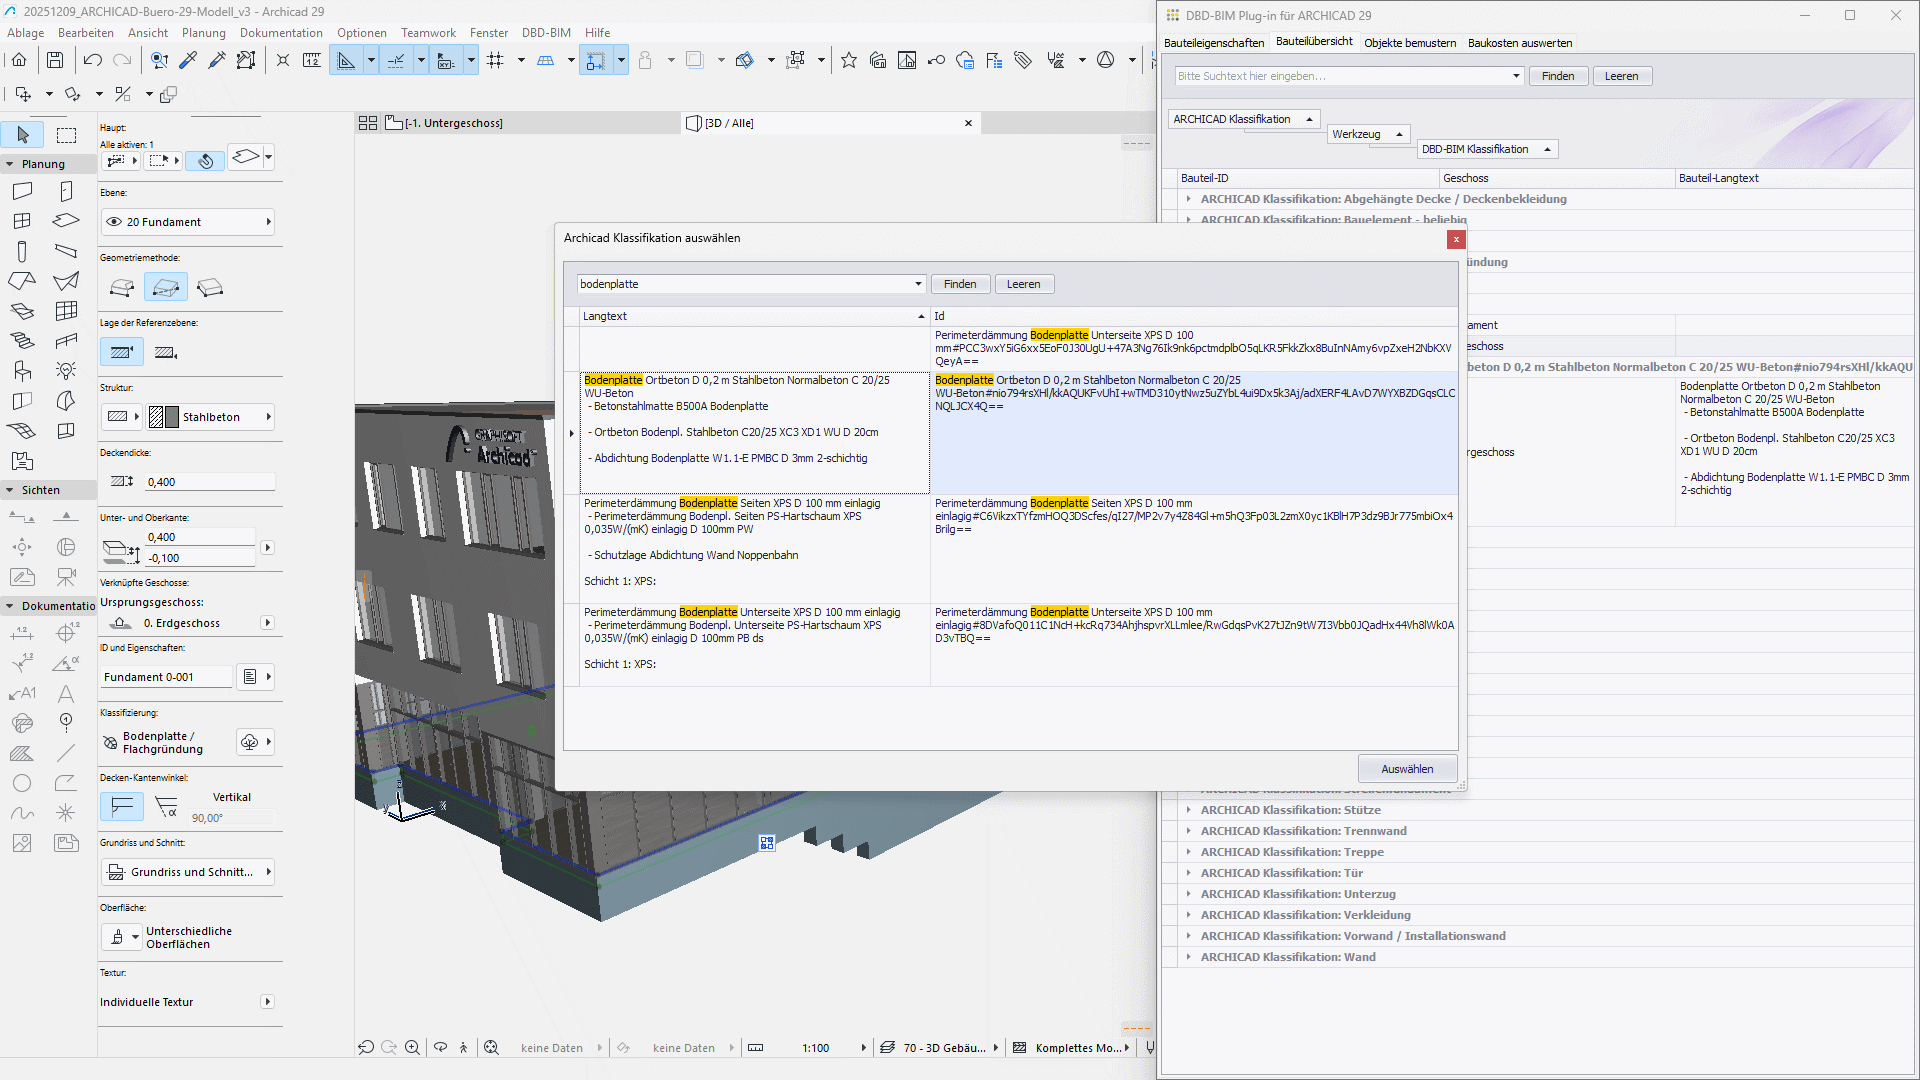The width and height of the screenshot is (1920, 1080).
Task: Select the Arrow selection tool
Action: pos(22,135)
